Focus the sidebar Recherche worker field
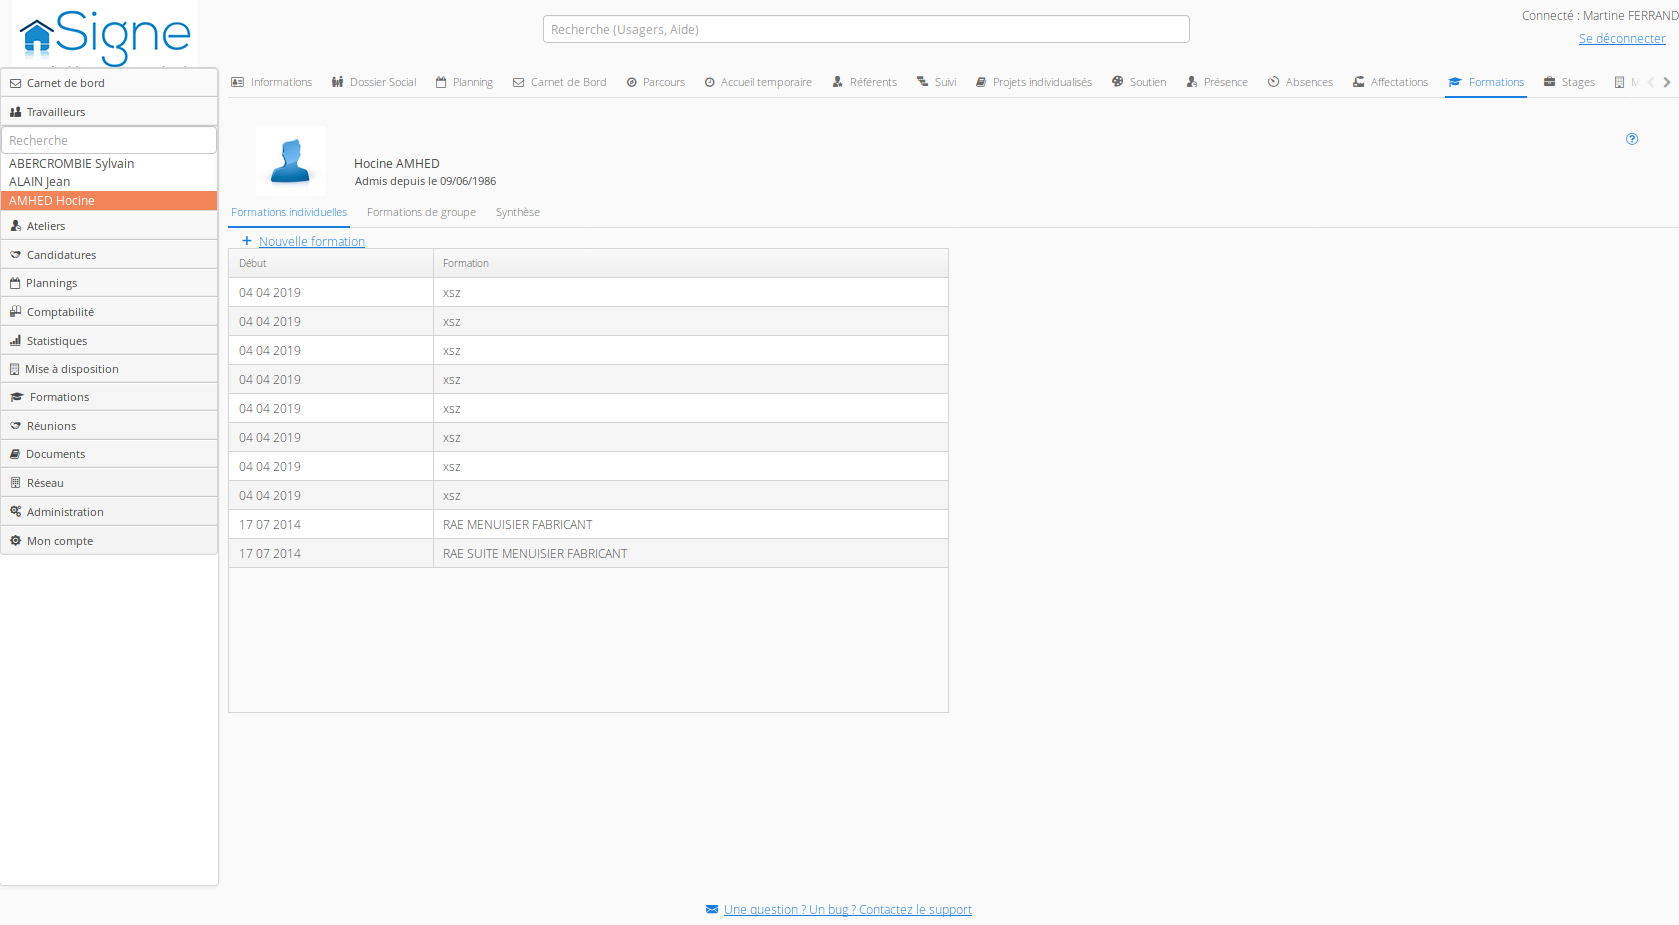 click(x=109, y=140)
